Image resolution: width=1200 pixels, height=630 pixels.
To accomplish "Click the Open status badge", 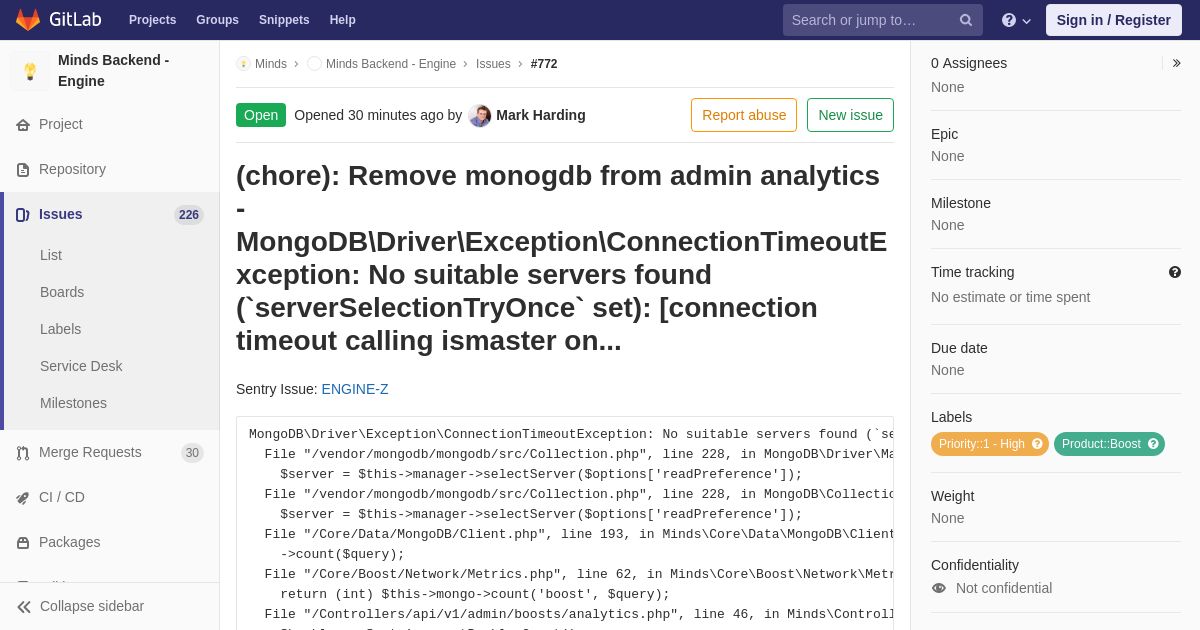I will tap(261, 115).
